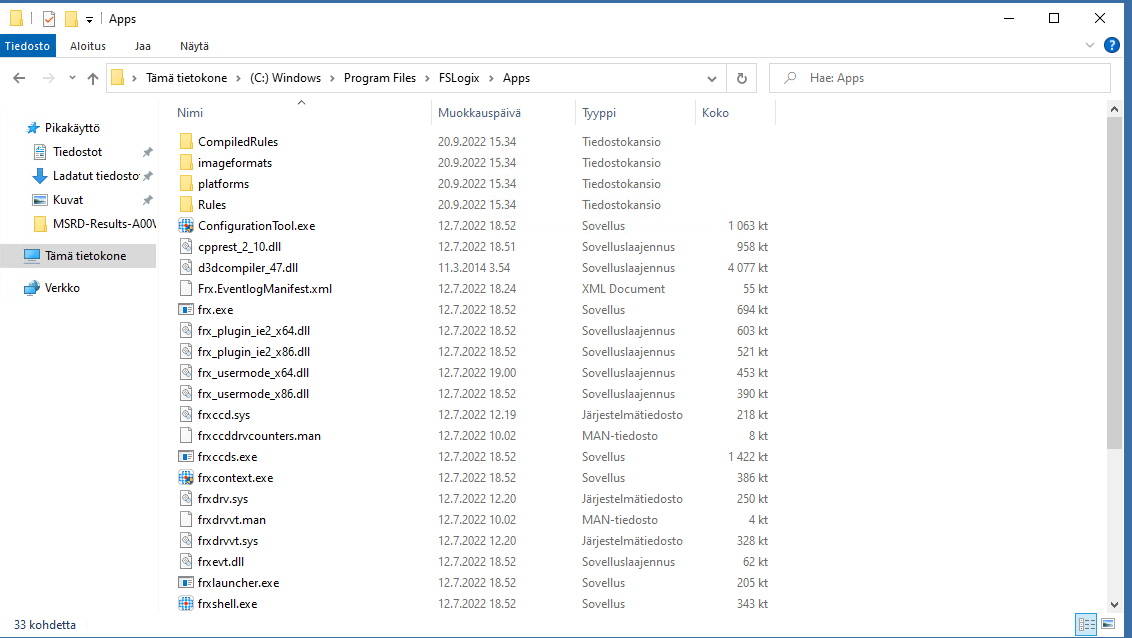This screenshot has width=1132, height=638.
Task: Open the address bar history dropdown
Action: (711, 77)
